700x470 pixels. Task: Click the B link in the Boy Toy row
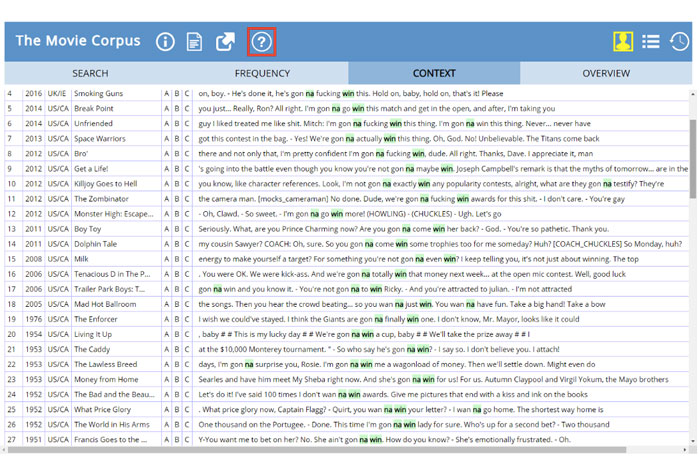(177, 229)
